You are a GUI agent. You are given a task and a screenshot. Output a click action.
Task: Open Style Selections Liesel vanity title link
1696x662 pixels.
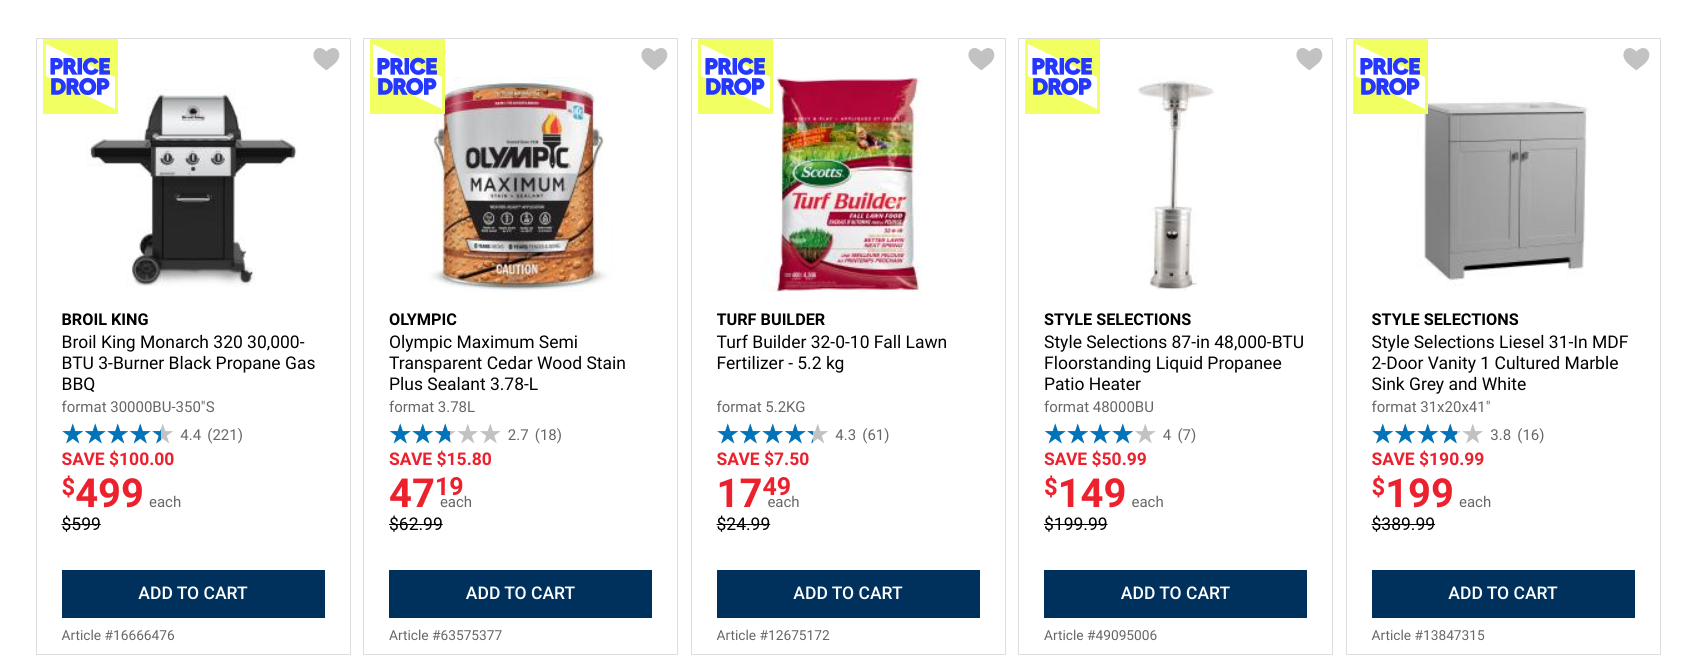click(1499, 363)
